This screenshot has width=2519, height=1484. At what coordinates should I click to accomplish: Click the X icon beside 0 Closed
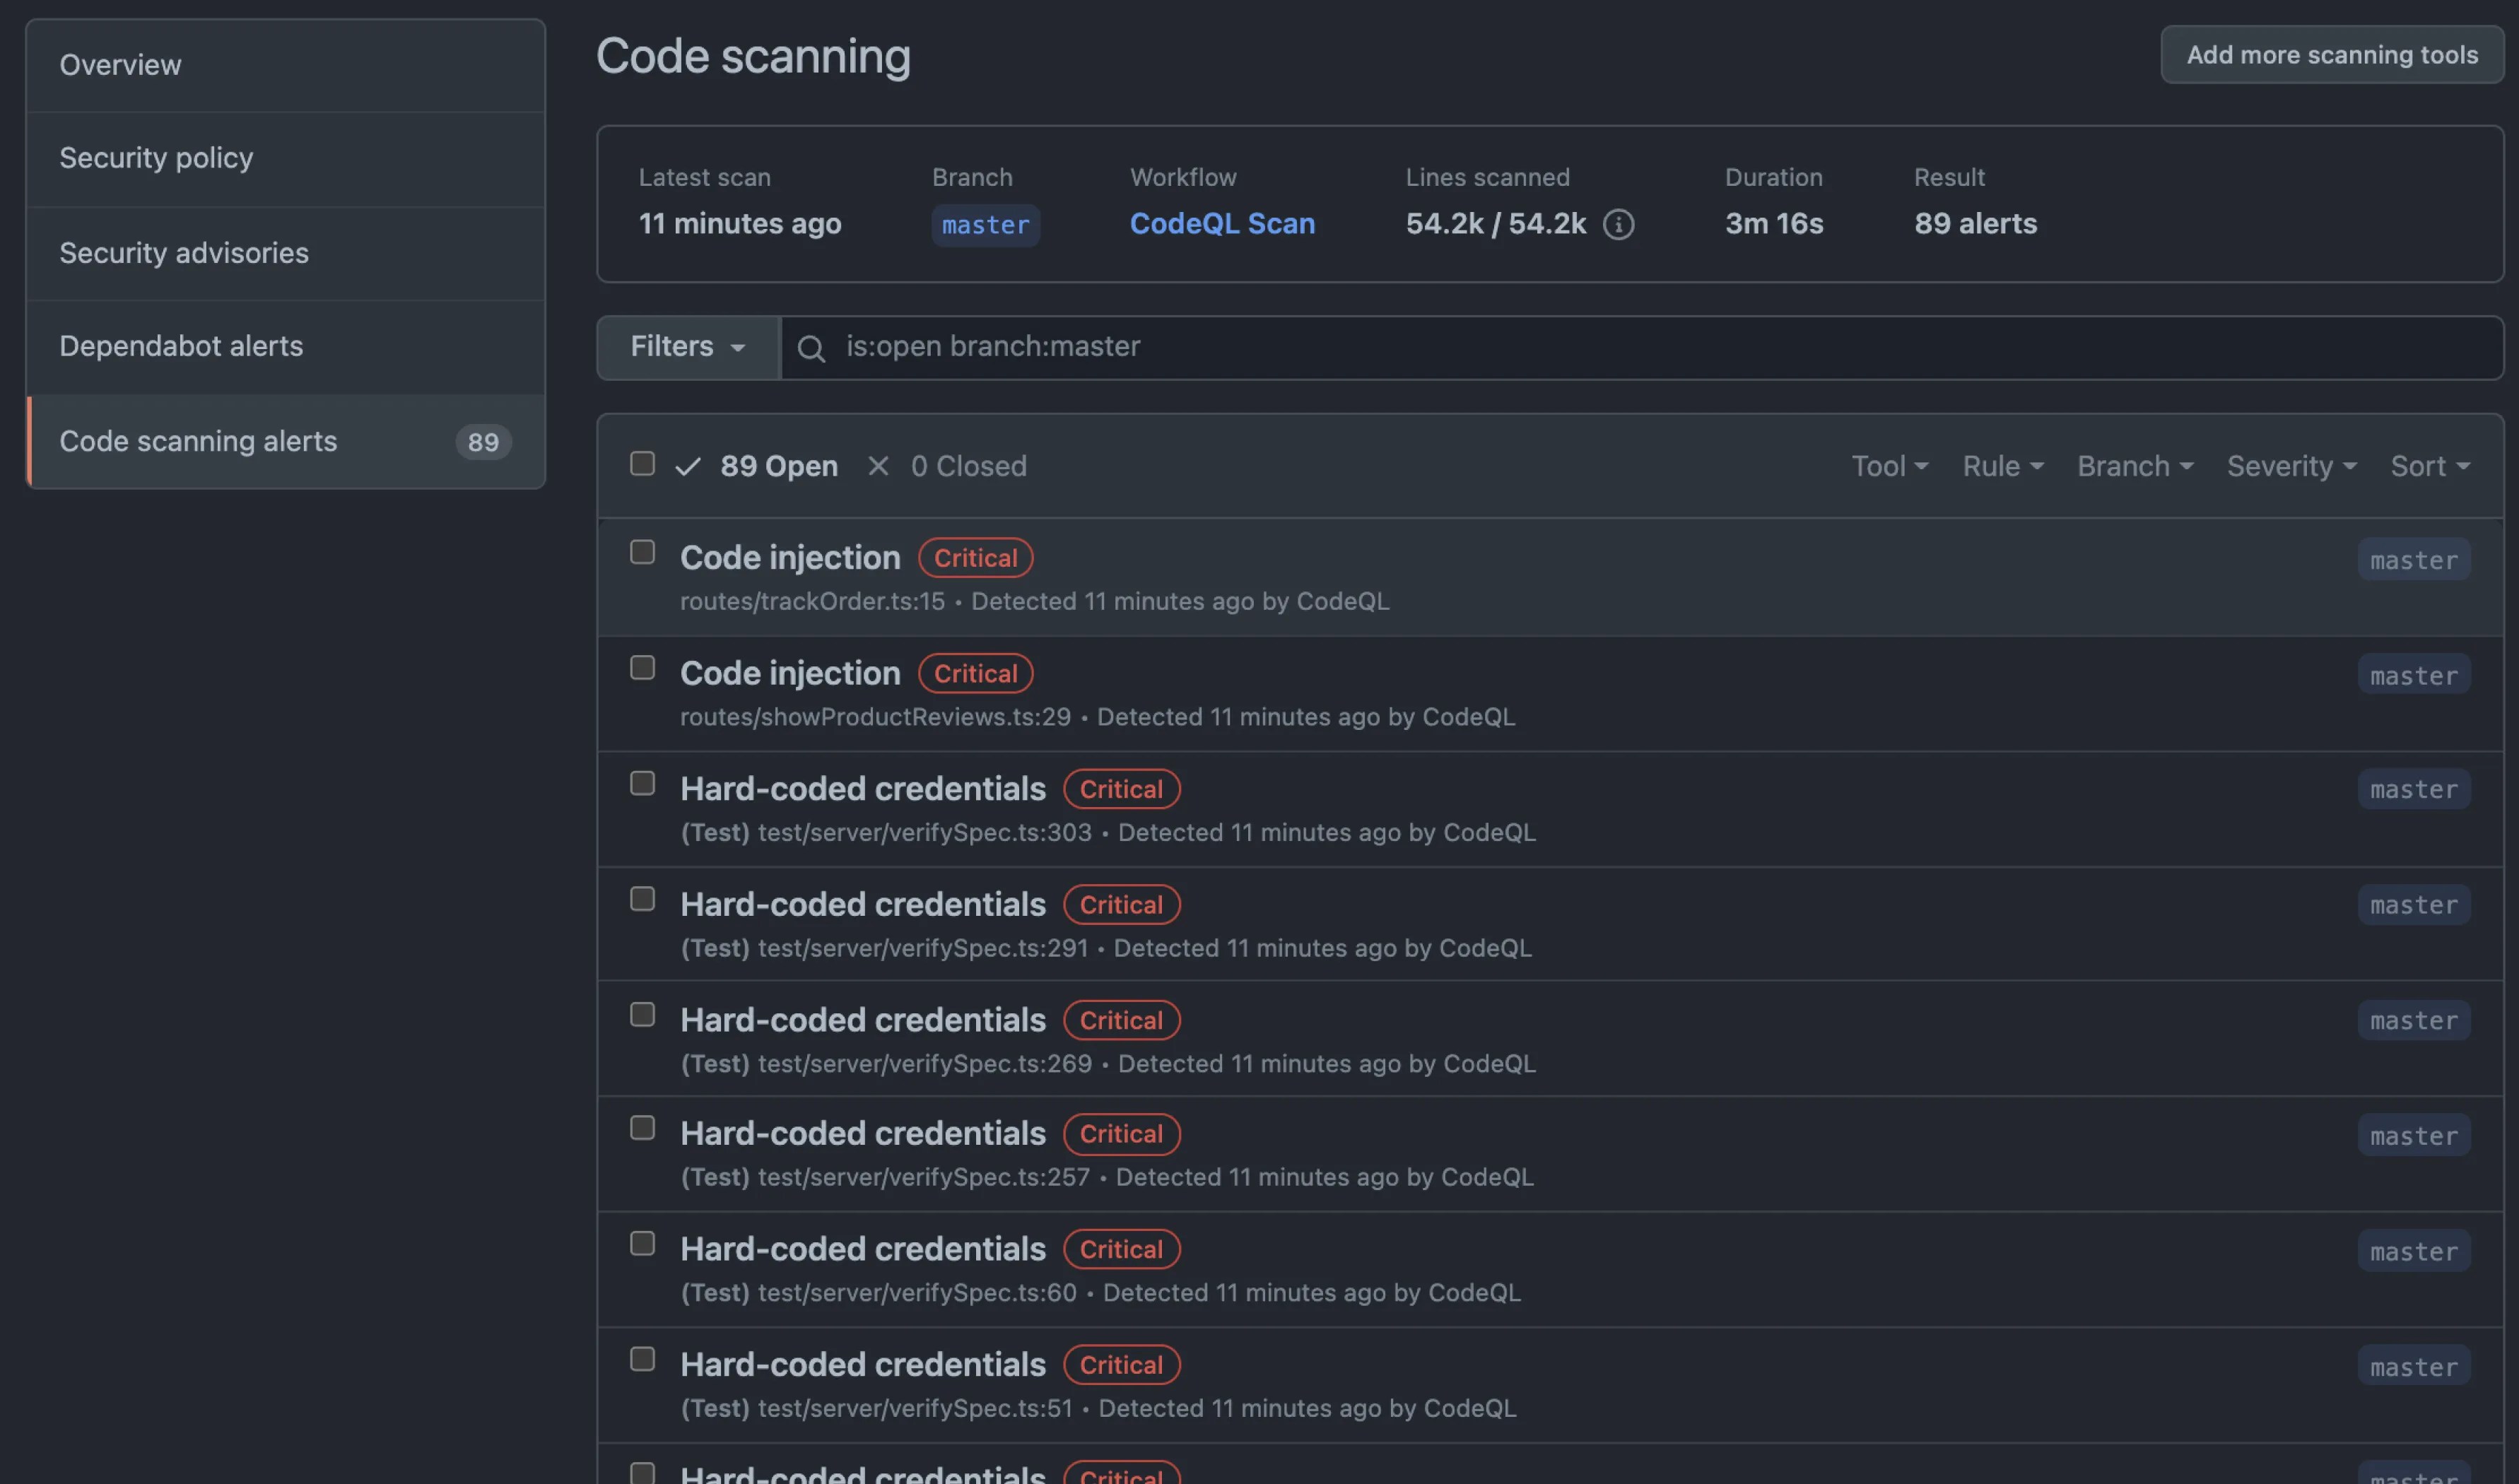tap(878, 466)
